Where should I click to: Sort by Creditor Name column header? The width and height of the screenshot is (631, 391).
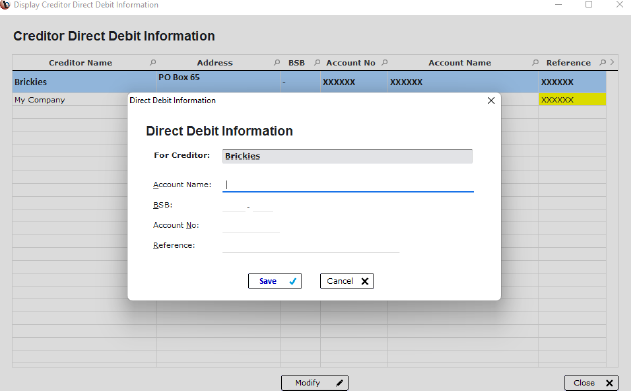coord(80,63)
